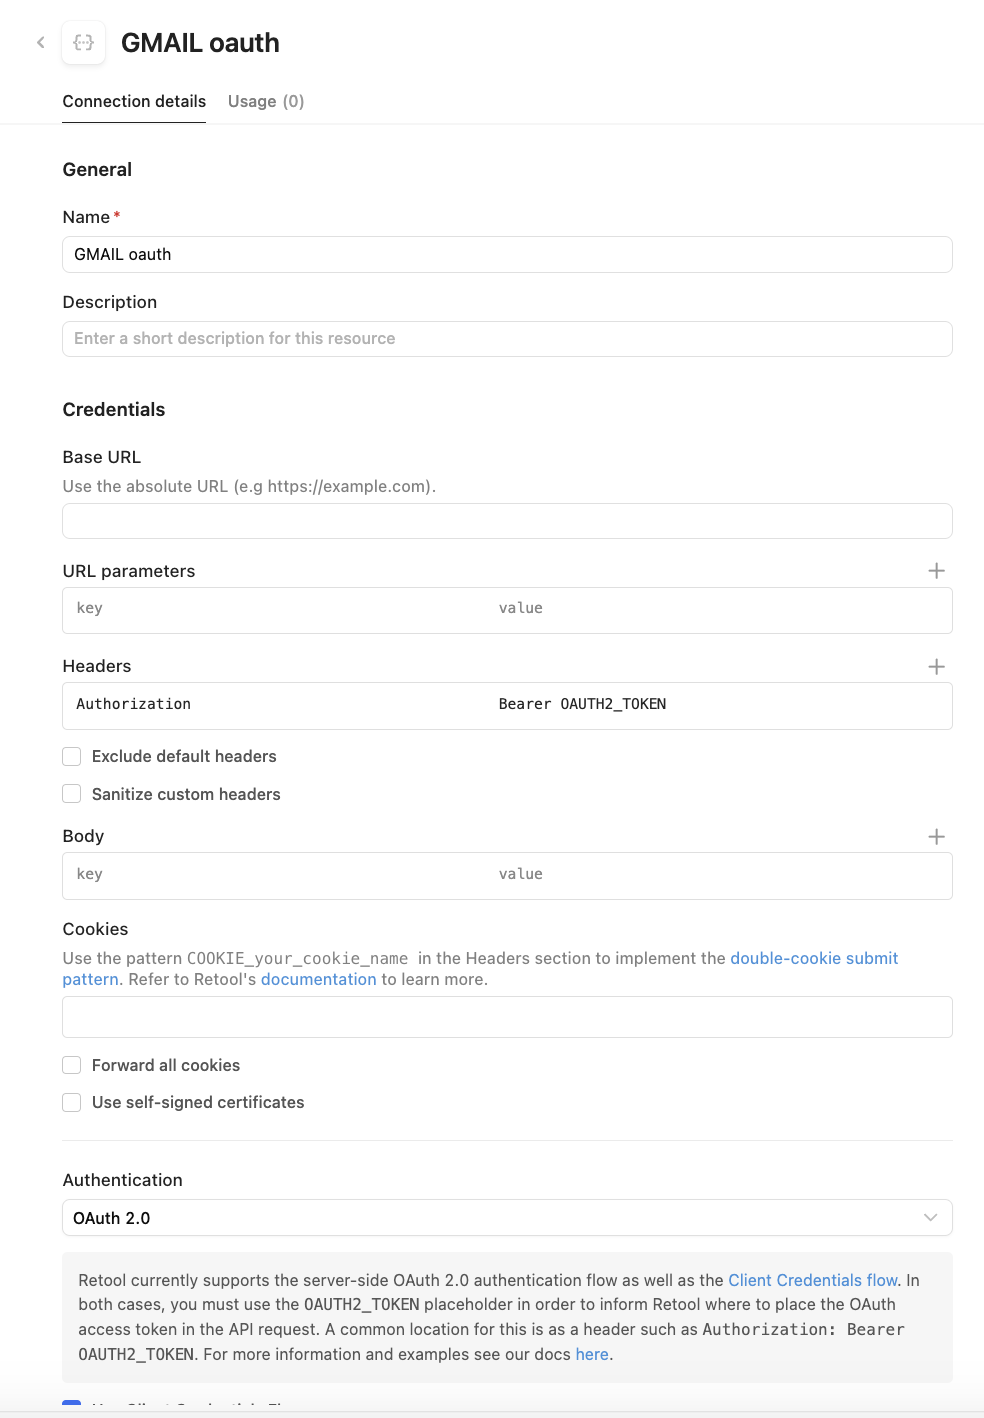
Task: Click the GMAIL oauth resource icon
Action: point(83,42)
